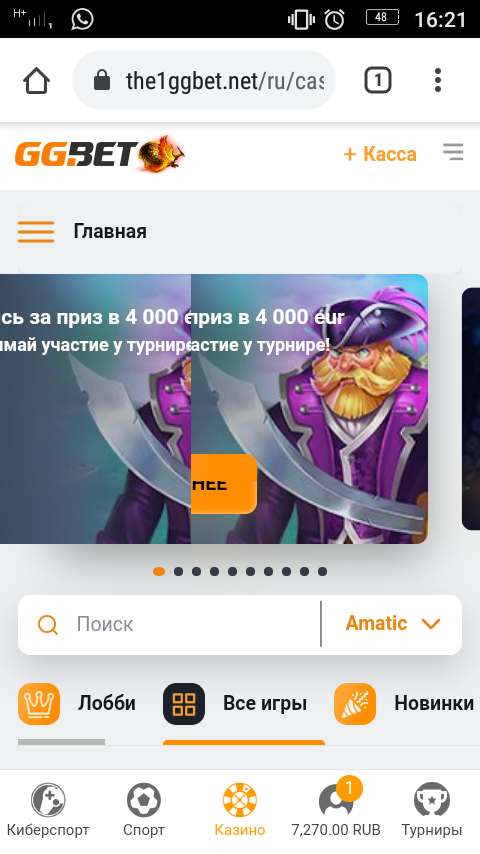This screenshot has width=480, height=854.
Task: Switch to the Все игры tab
Action: pos(235,704)
